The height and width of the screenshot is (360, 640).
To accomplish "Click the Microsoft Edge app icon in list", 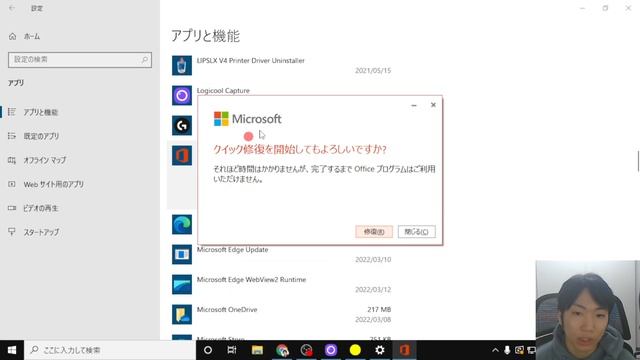I will pos(182,224).
